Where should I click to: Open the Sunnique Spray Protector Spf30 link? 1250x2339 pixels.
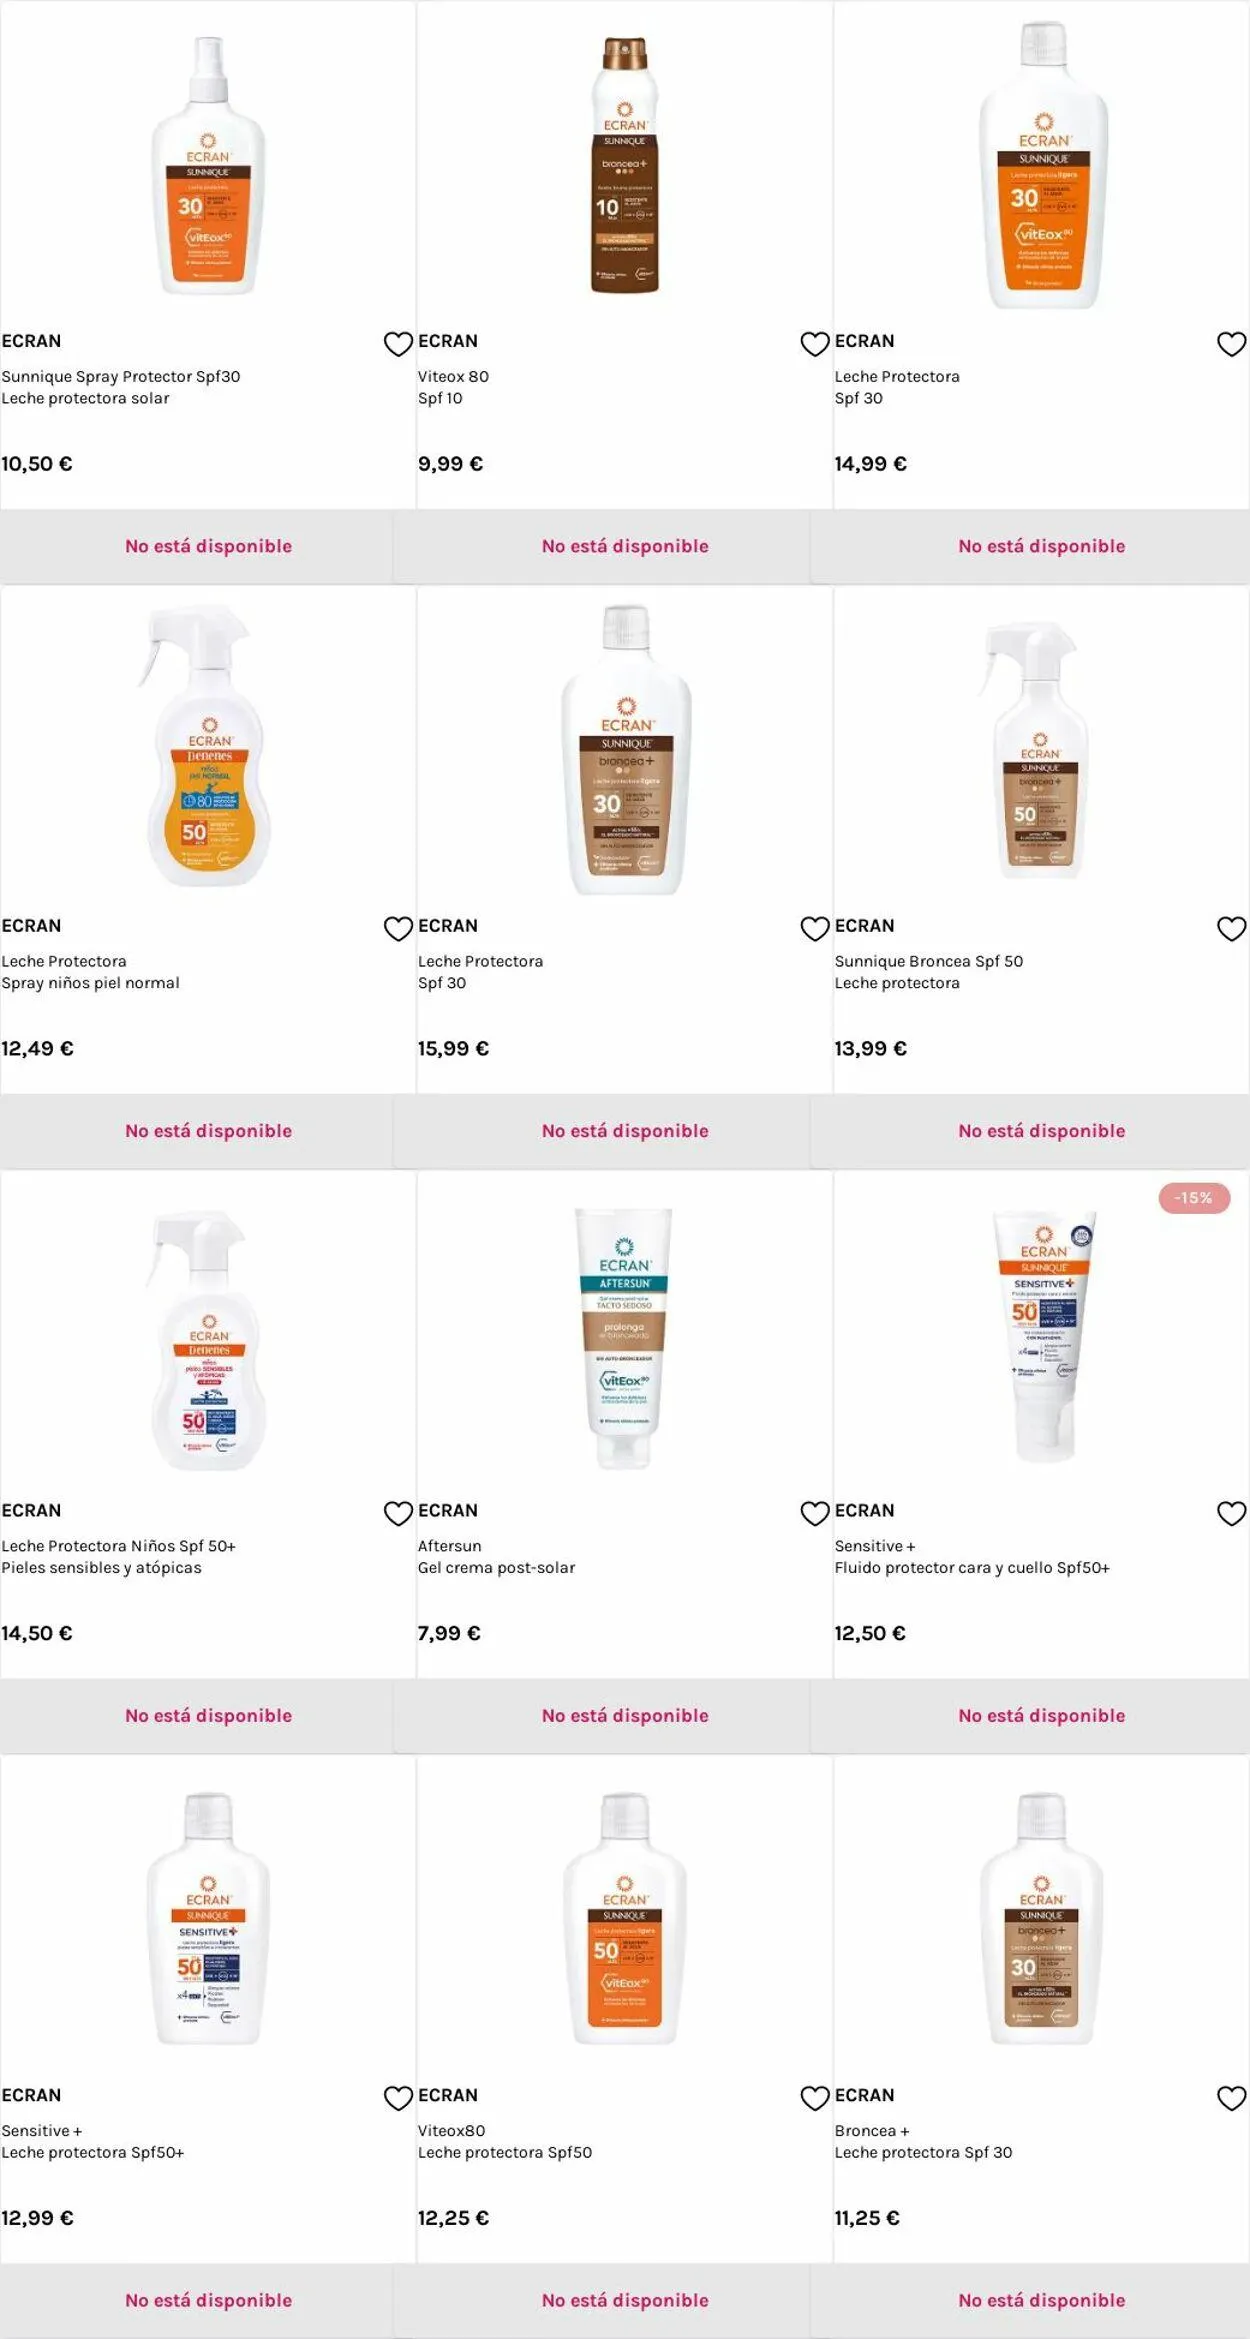coord(121,377)
